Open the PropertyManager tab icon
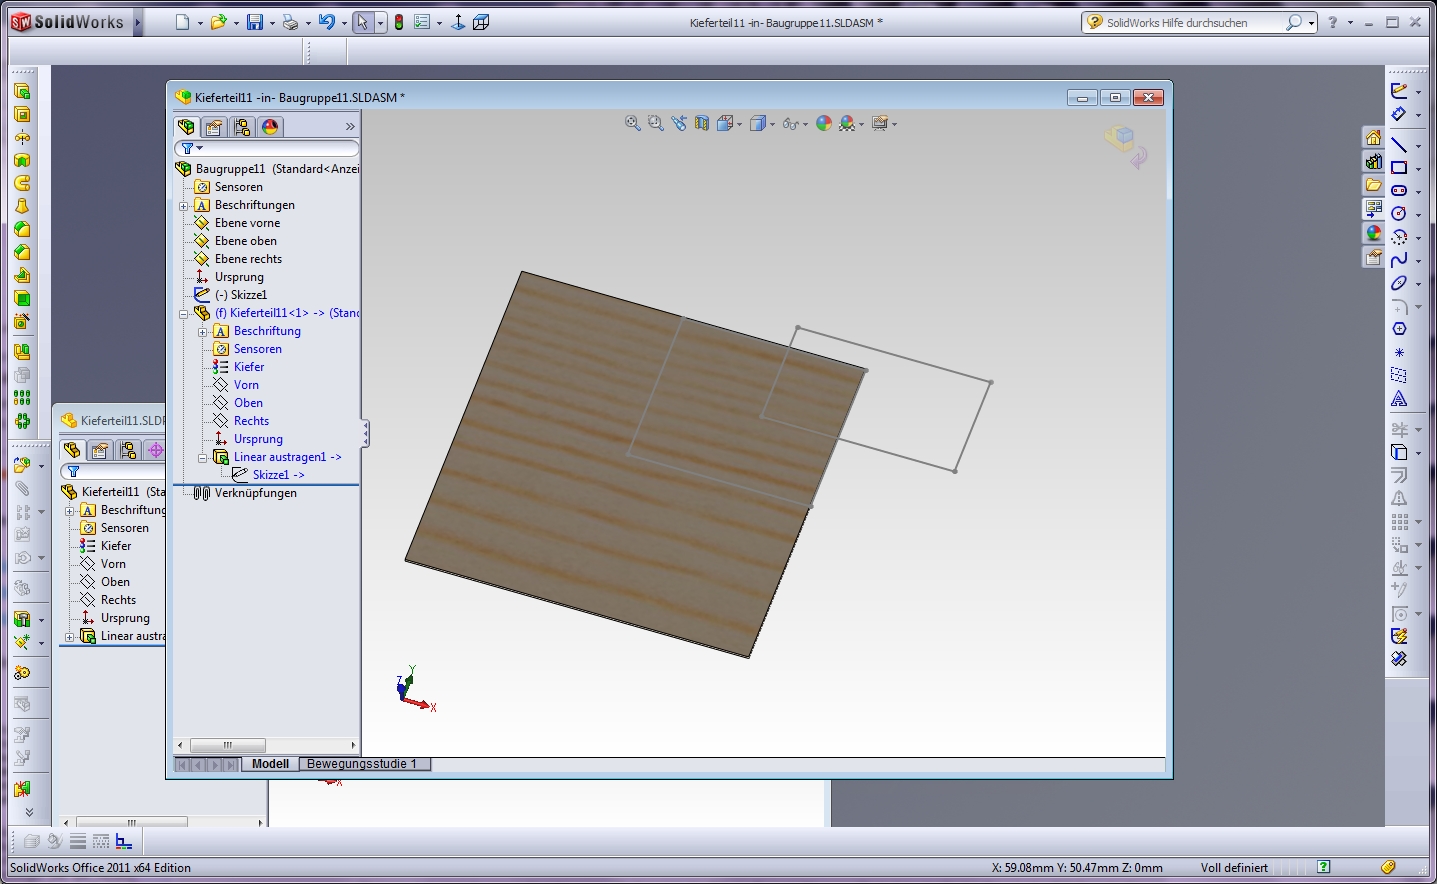Screen dimensions: 1437x884 pyautogui.click(x=214, y=127)
